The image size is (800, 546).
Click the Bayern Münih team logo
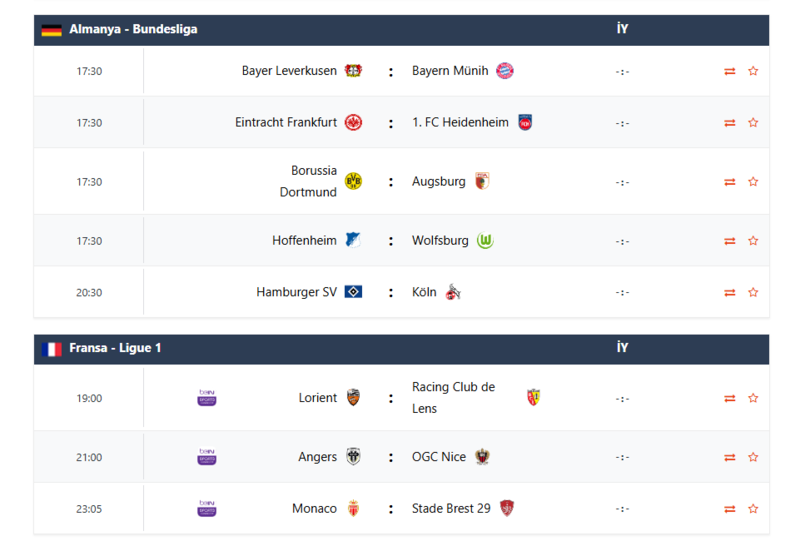[505, 71]
